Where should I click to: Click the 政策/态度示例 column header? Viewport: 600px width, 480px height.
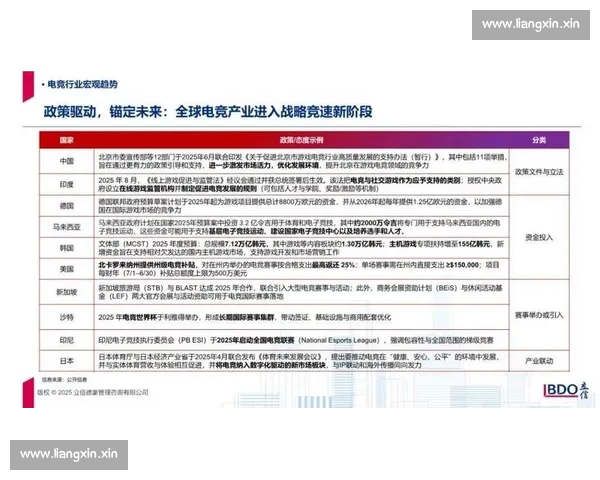coord(301,140)
